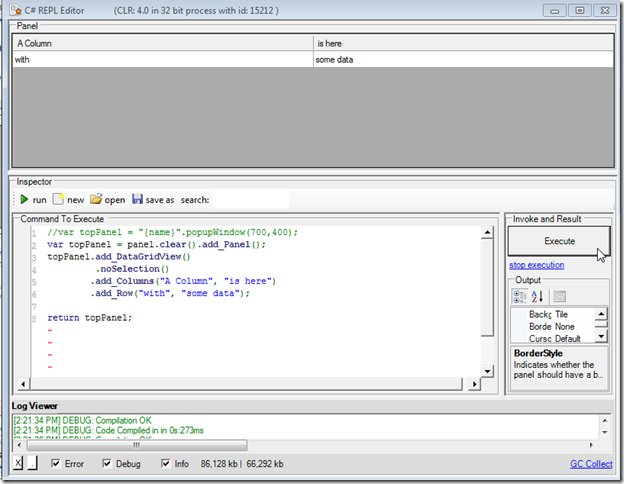Screen dimensions: 624x484
Task: Click the open folder icon
Action: pos(96,199)
